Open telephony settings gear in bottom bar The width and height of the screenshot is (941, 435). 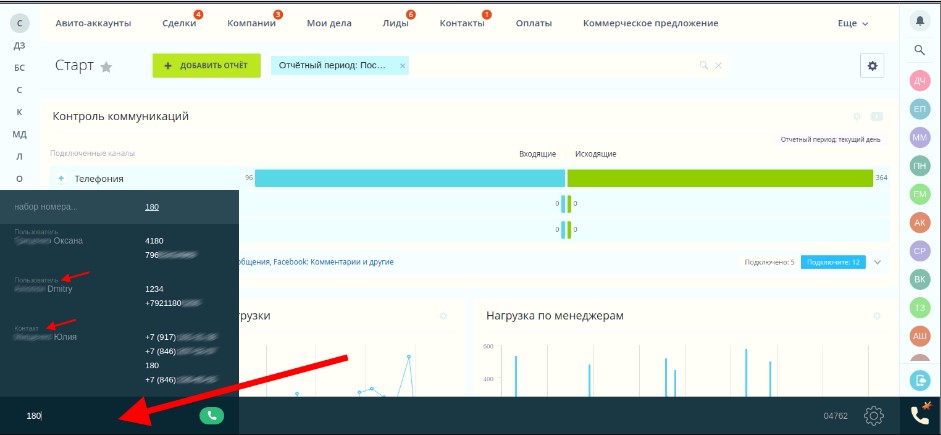(x=874, y=415)
